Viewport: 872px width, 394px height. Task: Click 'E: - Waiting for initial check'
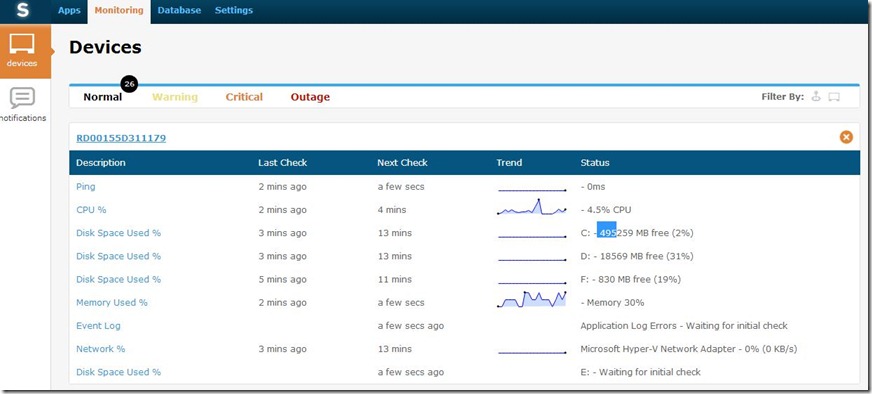(x=641, y=372)
